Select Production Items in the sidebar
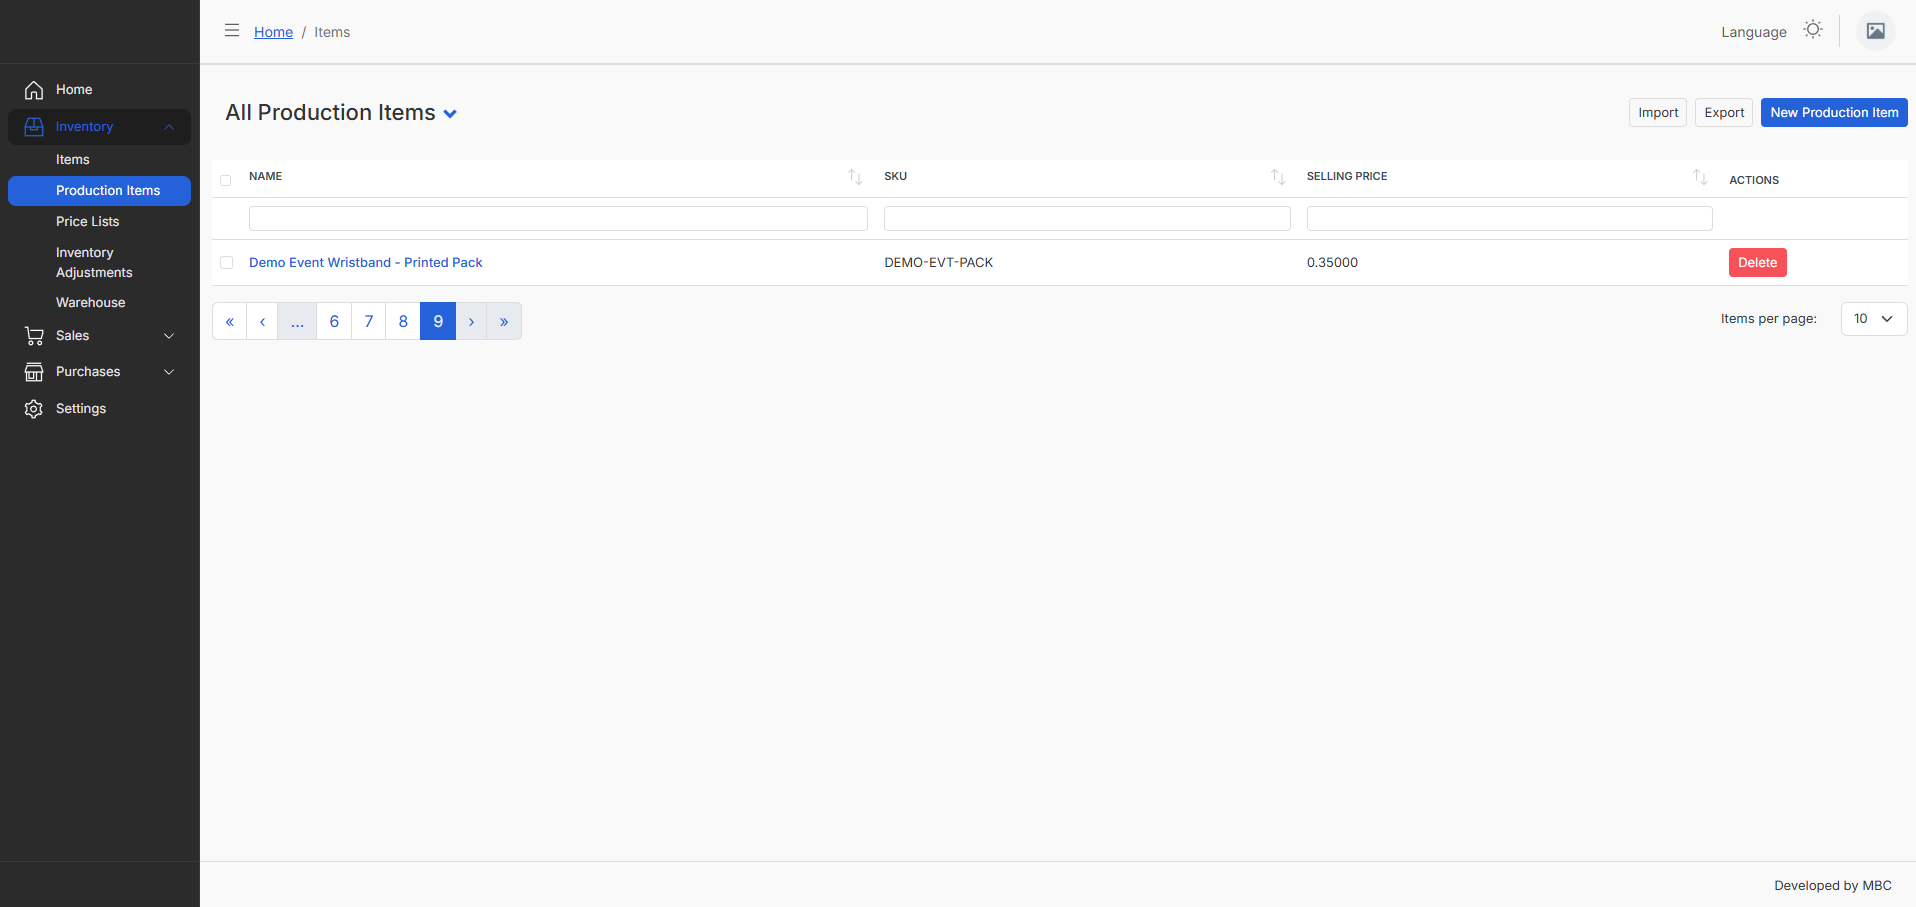1916x907 pixels. point(99,191)
